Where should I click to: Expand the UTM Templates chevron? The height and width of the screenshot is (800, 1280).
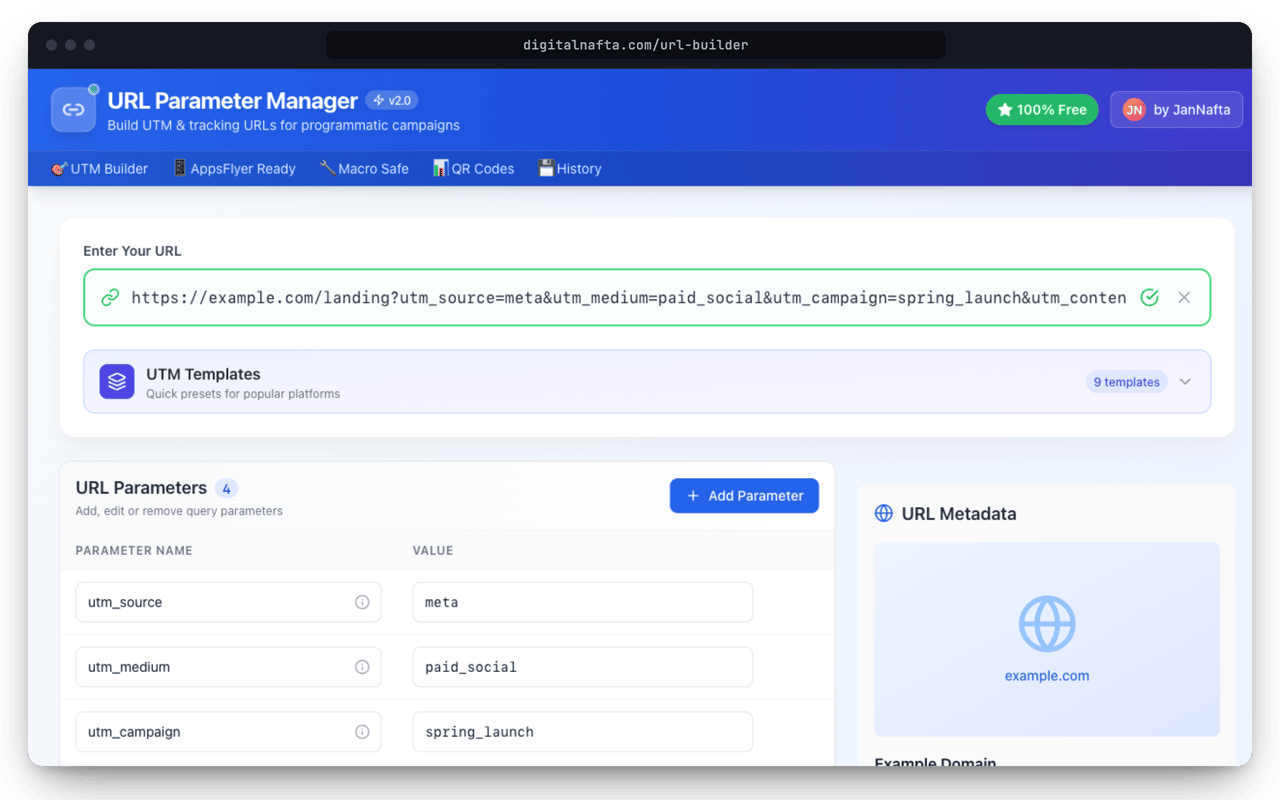pyautogui.click(x=1185, y=382)
